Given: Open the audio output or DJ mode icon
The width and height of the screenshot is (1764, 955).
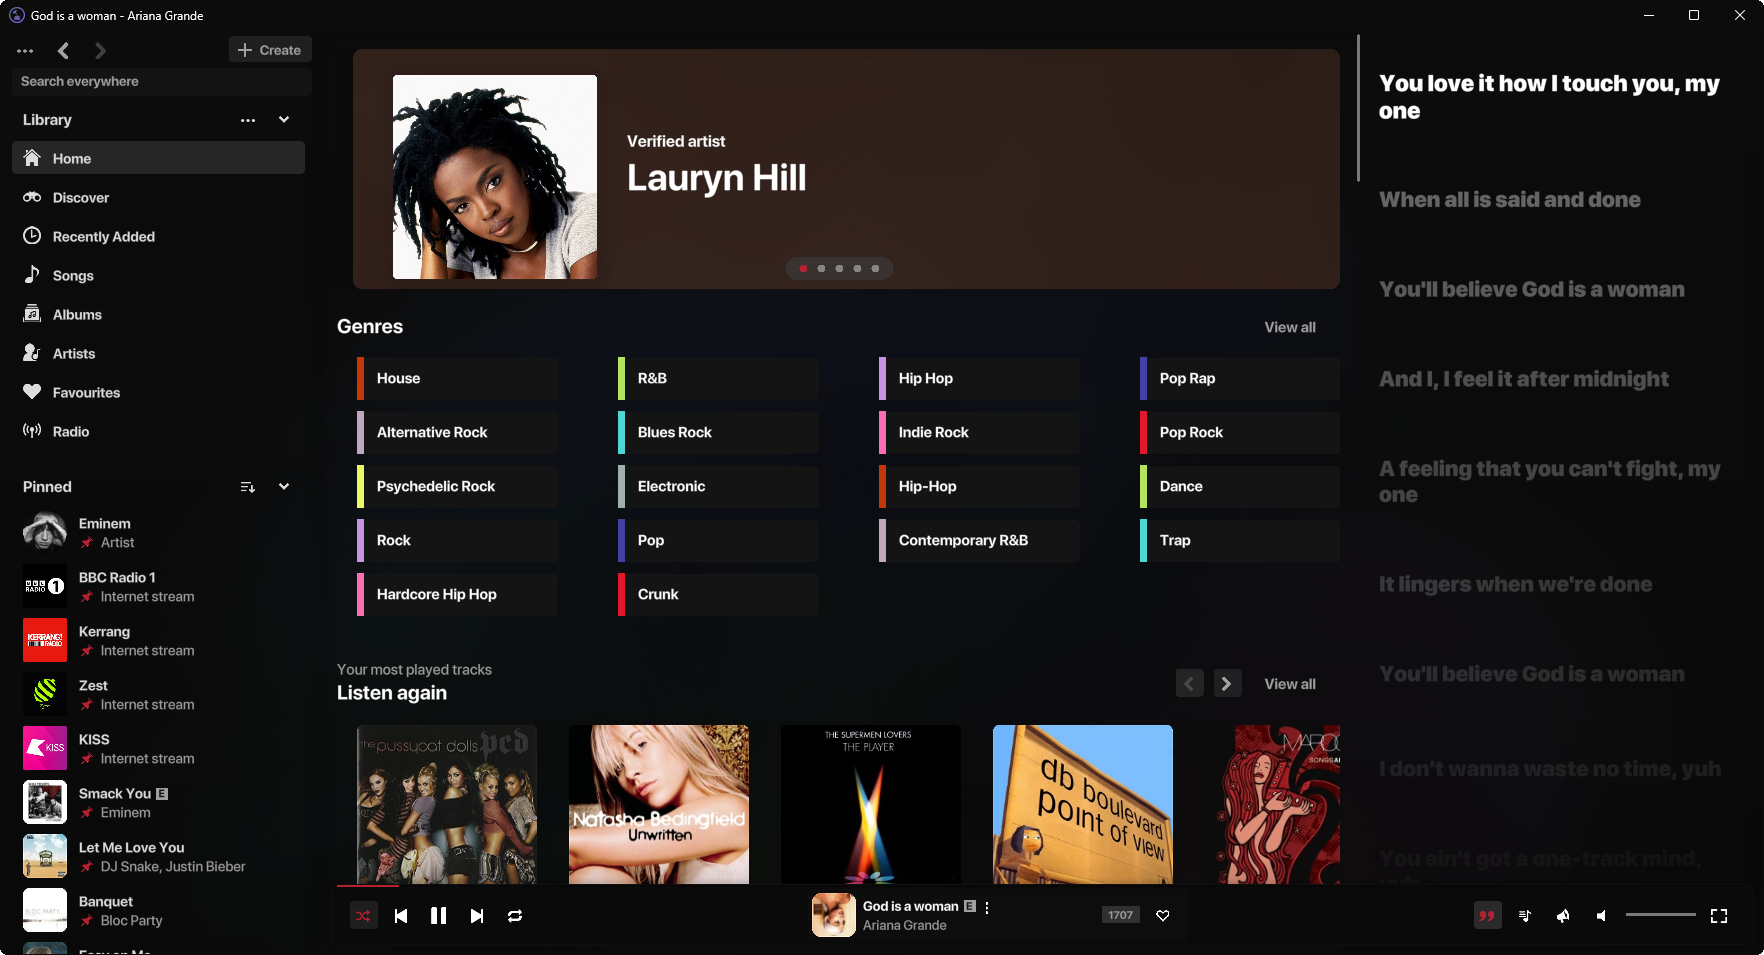Looking at the screenshot, I should point(1563,916).
